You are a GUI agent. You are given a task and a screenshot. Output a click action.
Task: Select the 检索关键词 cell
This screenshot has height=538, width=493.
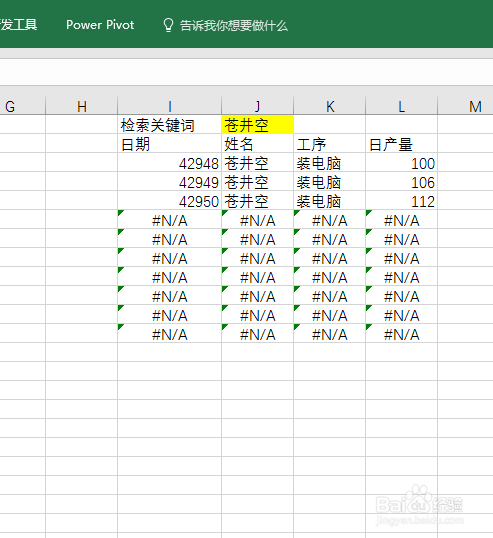169,125
